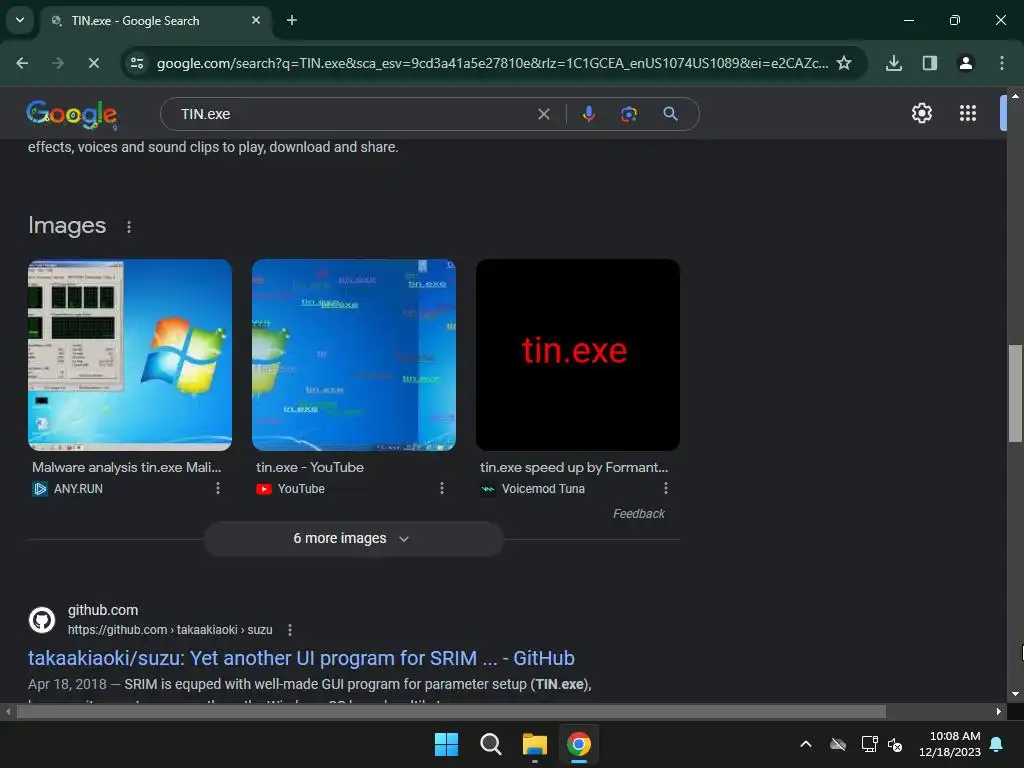Image resolution: width=1024 pixels, height=768 pixels.
Task: Open network status in system tray
Action: (869, 744)
